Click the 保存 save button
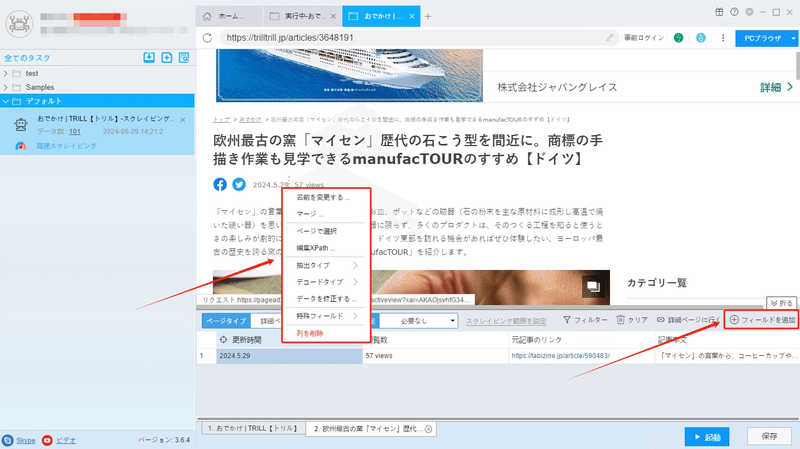 769,436
